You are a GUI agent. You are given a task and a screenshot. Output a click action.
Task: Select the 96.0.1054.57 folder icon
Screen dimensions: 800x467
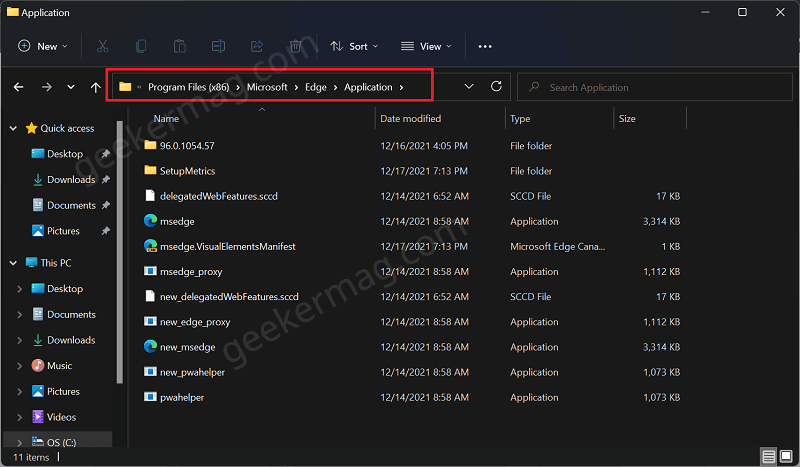pos(150,145)
